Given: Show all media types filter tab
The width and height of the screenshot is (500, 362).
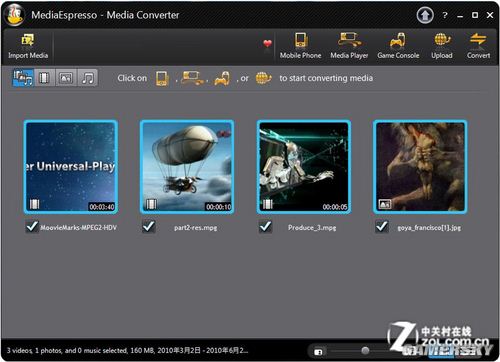Looking at the screenshot, I should pyautogui.click(x=23, y=78).
